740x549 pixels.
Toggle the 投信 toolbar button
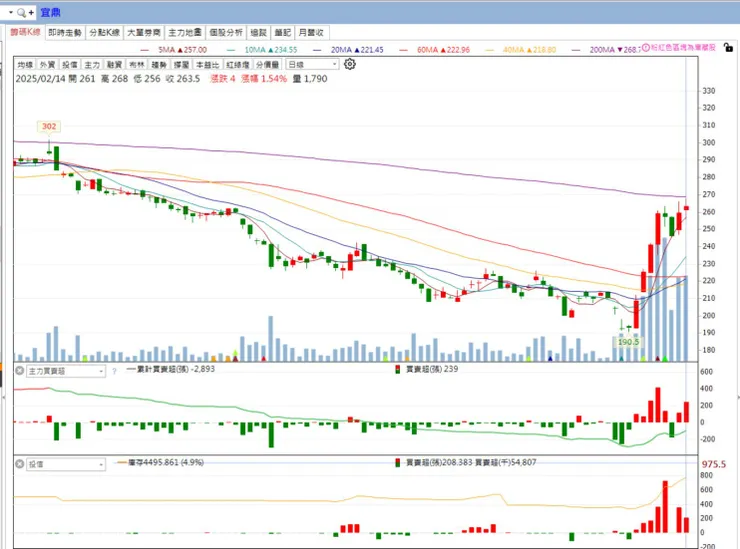(70, 65)
